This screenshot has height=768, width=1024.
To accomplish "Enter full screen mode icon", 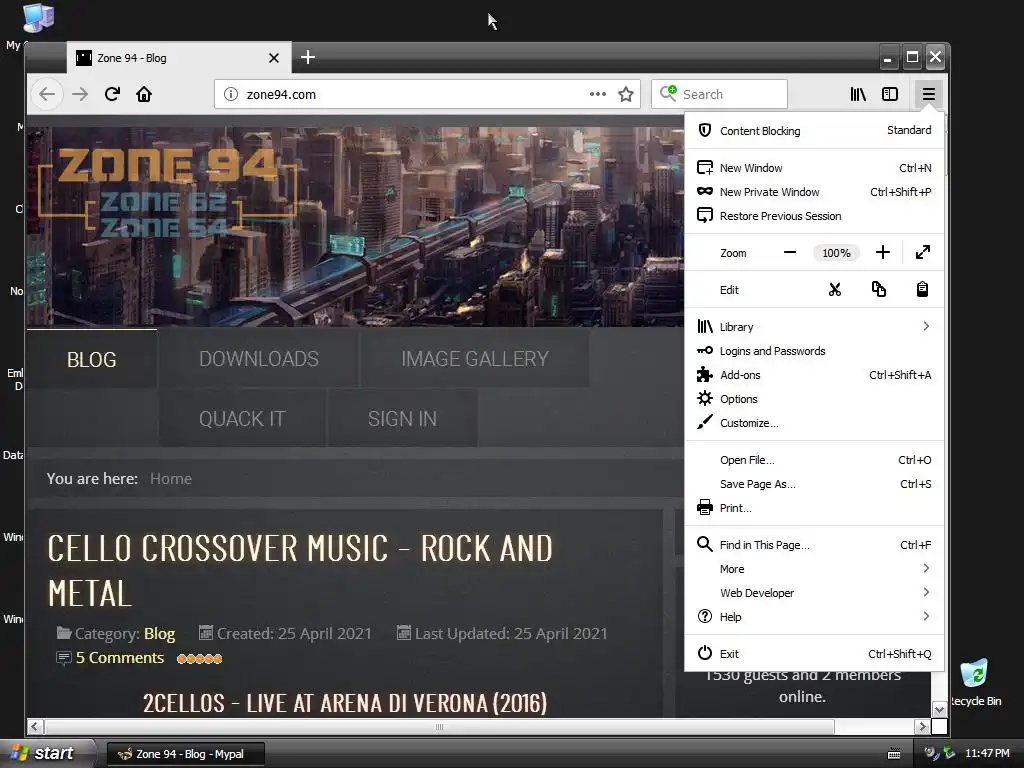I will 922,253.
